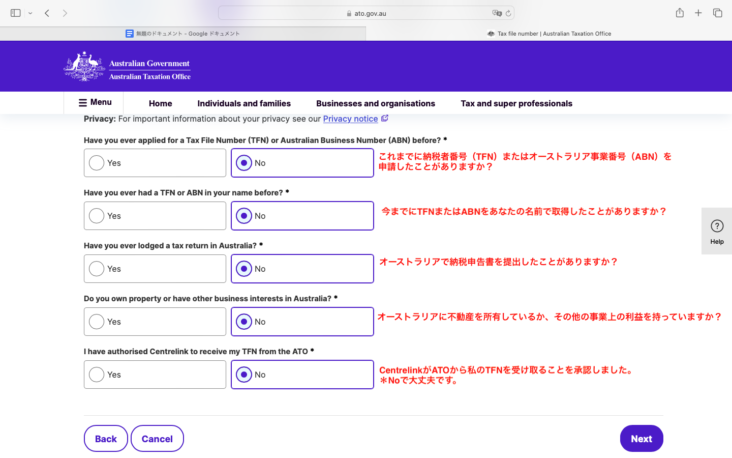Screen dimensions: 732x458
Task: Click the page reload icon
Action: tap(509, 13)
